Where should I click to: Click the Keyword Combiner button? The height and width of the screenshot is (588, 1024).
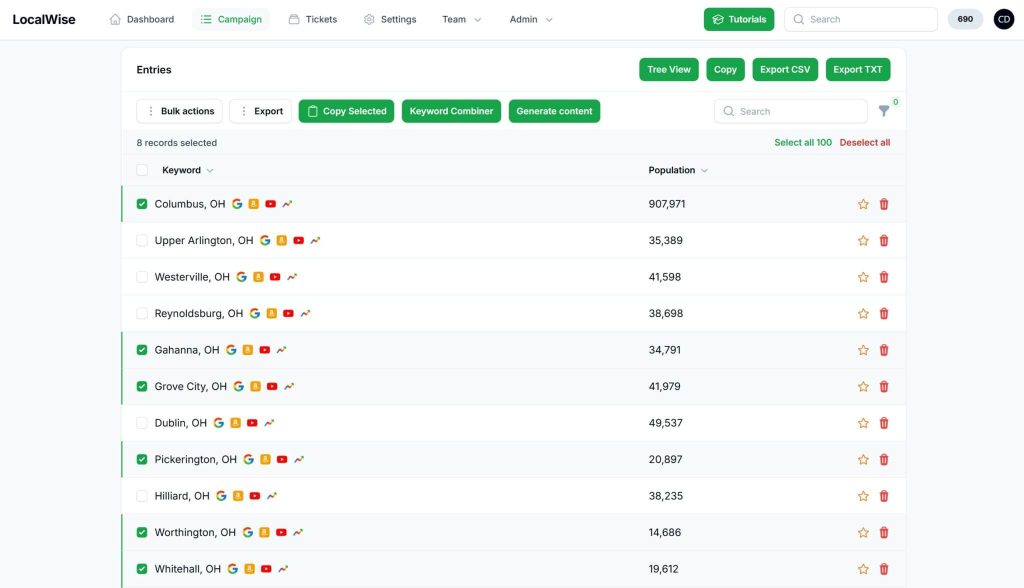point(451,111)
